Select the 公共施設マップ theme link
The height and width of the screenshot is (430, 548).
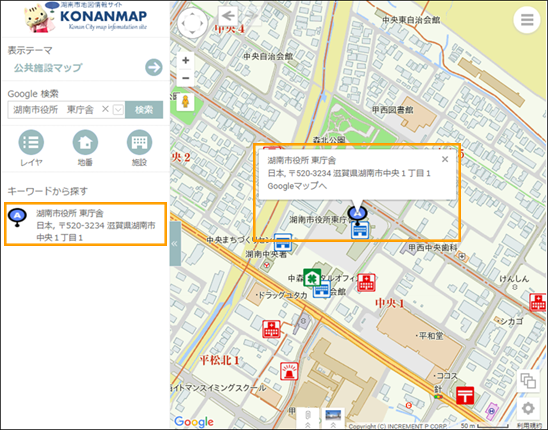pyautogui.click(x=48, y=67)
